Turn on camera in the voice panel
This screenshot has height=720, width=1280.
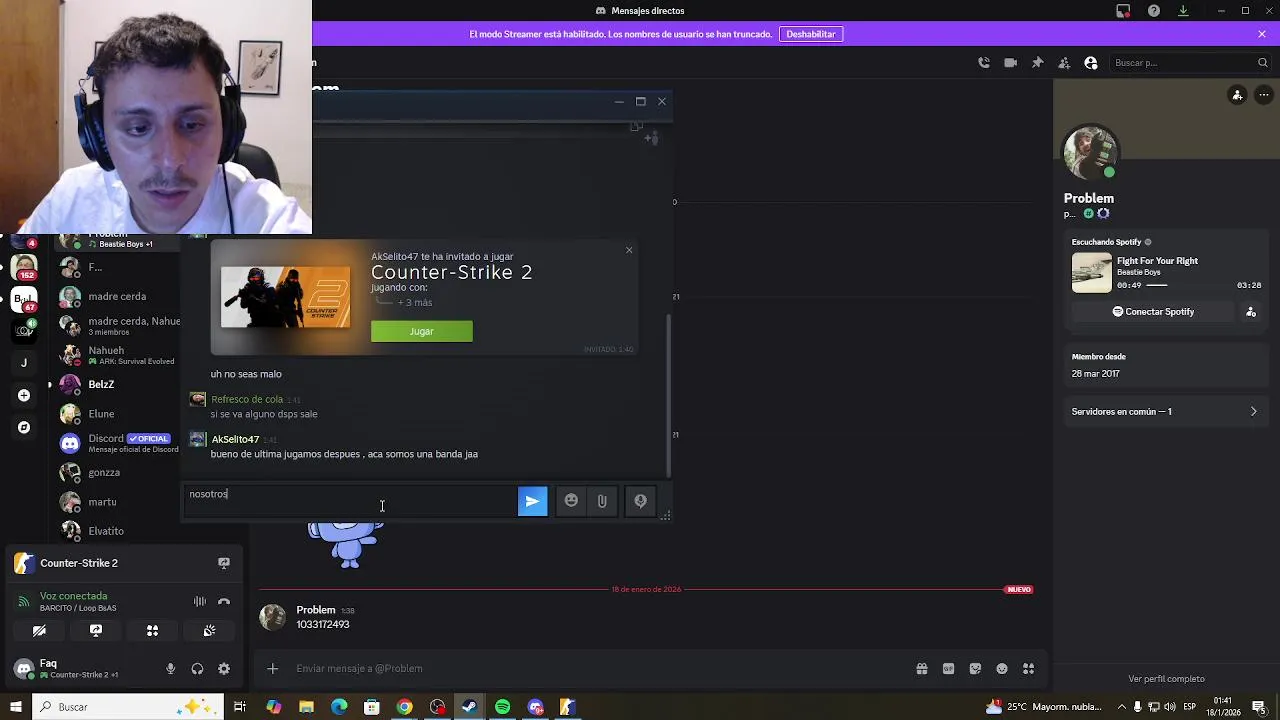click(x=39, y=631)
